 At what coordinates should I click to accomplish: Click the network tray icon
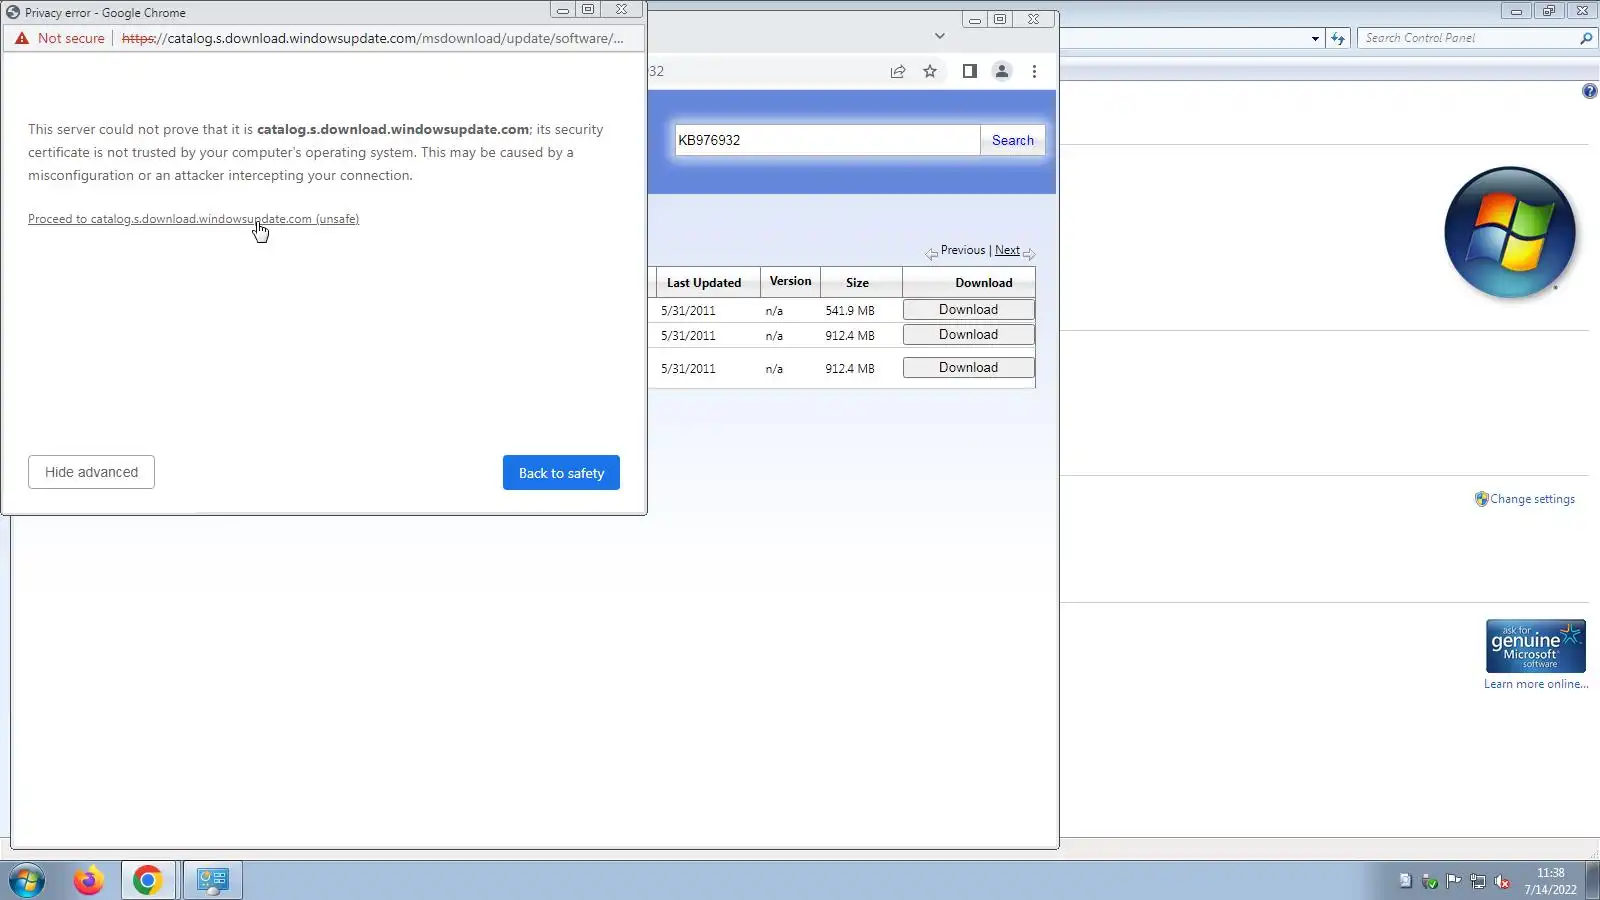[x=1478, y=881]
